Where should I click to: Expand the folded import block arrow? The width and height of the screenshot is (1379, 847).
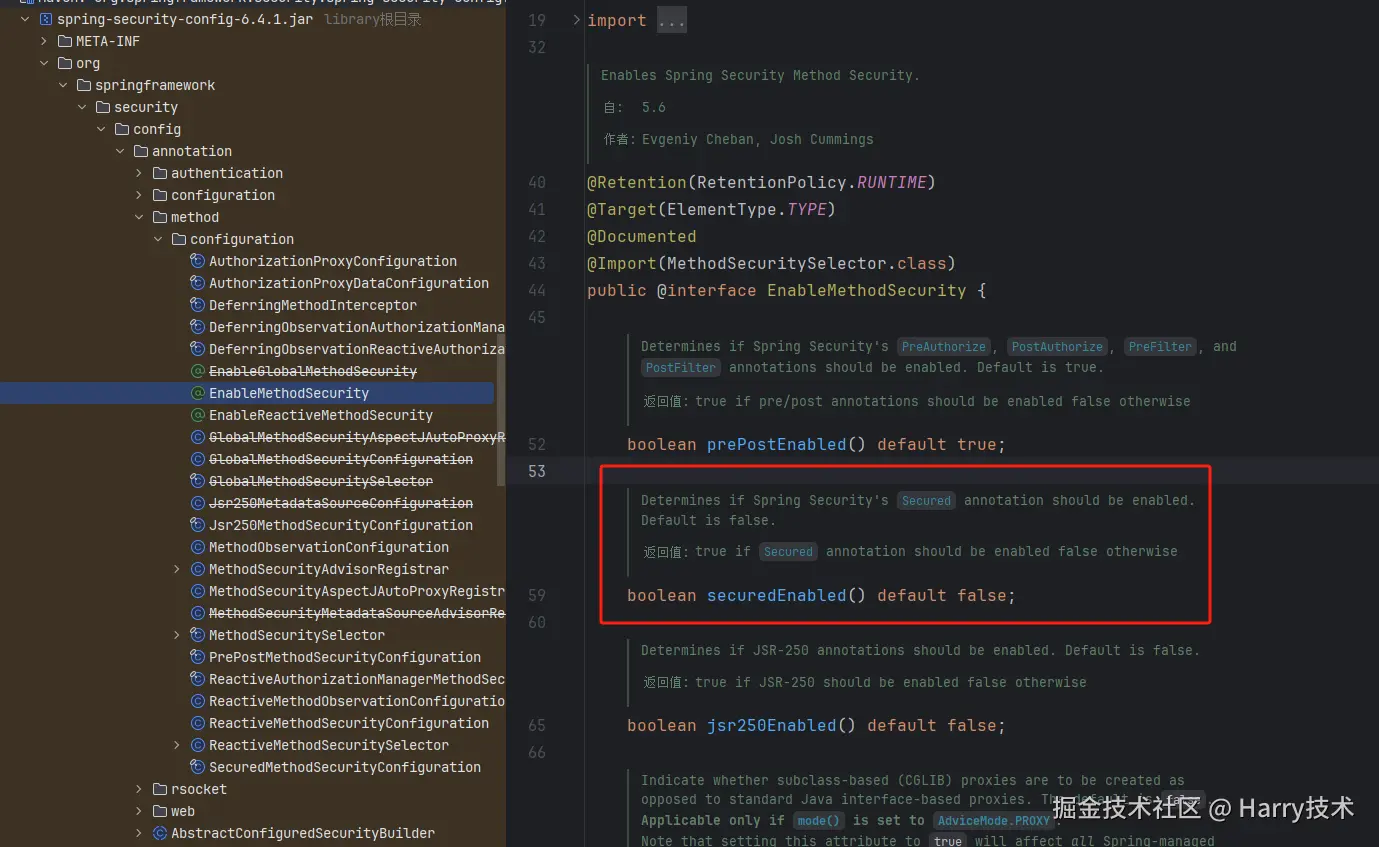[x=576, y=20]
